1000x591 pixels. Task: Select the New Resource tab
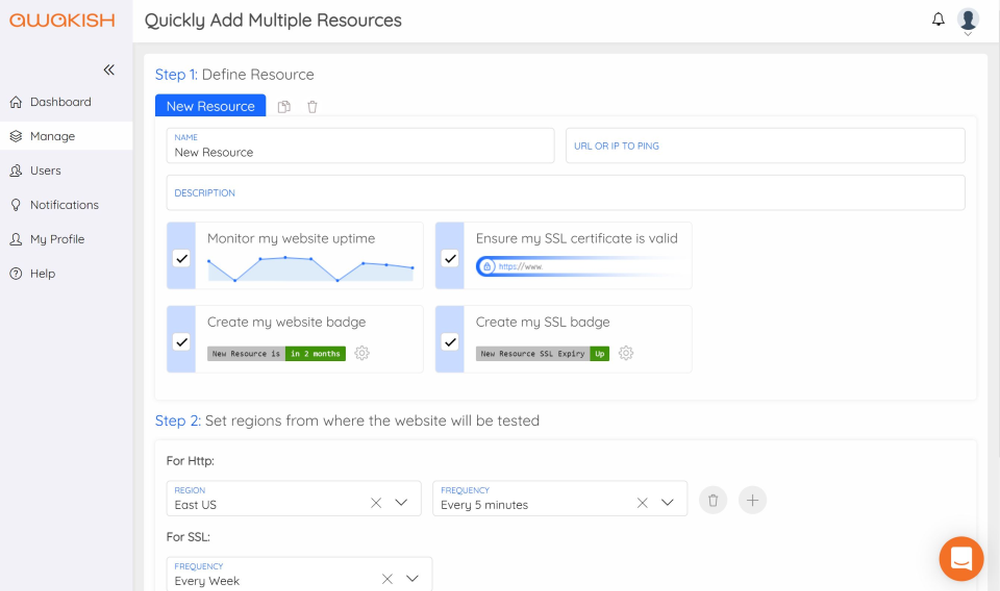[210, 106]
